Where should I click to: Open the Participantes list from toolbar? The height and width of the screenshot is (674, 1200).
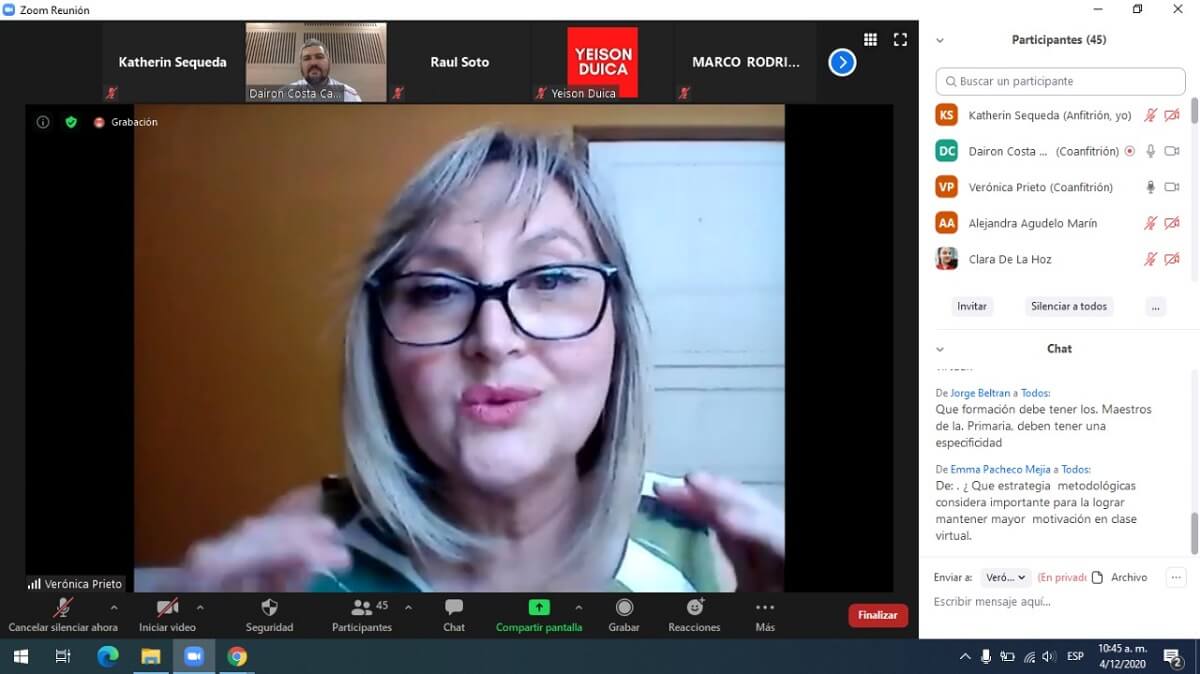pyautogui.click(x=361, y=608)
